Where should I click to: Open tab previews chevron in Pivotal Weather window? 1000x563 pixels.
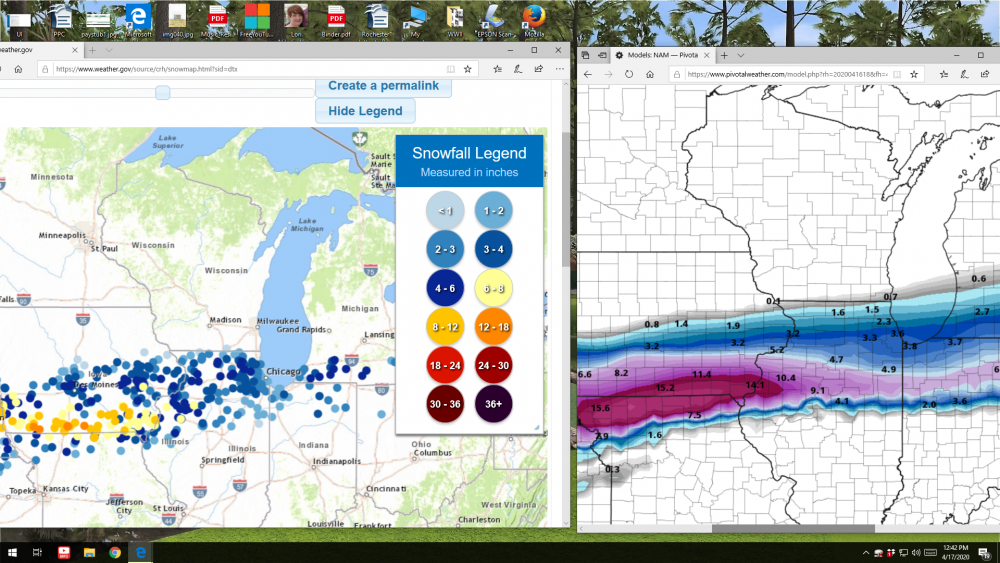pyautogui.click(x=740, y=55)
